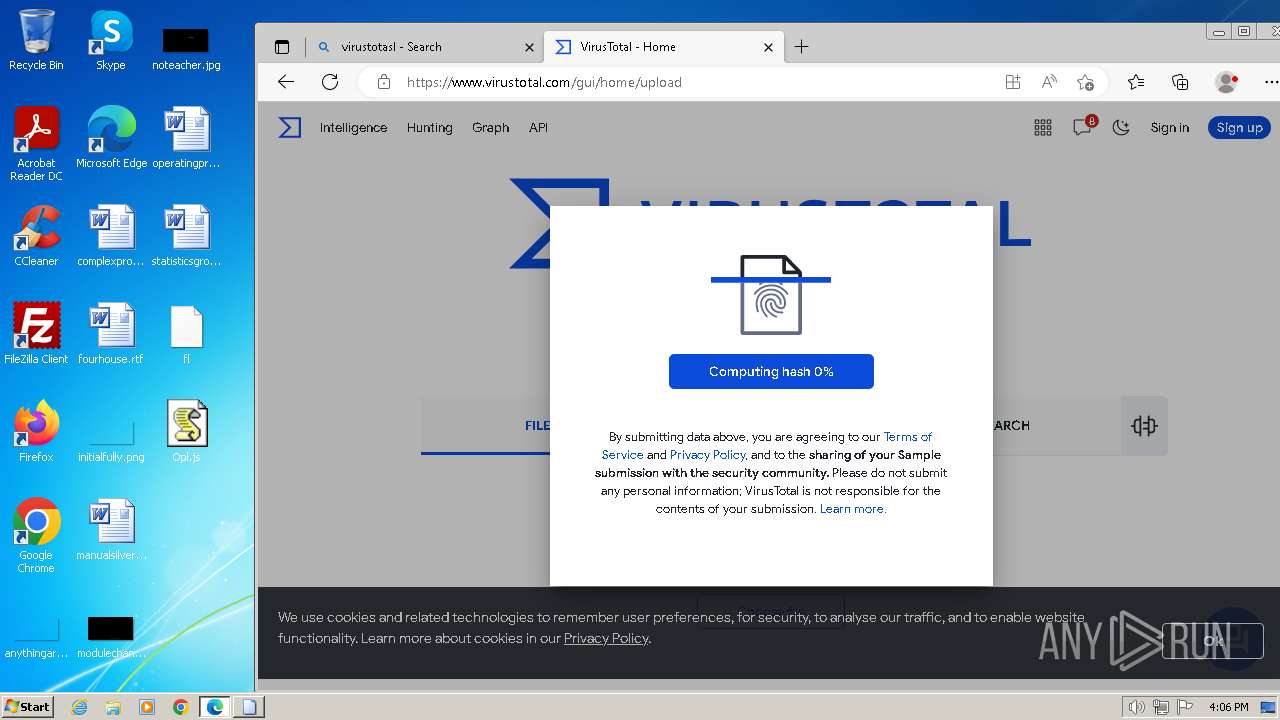
Task: Open the Intelligence menu item
Action: pyautogui.click(x=353, y=127)
